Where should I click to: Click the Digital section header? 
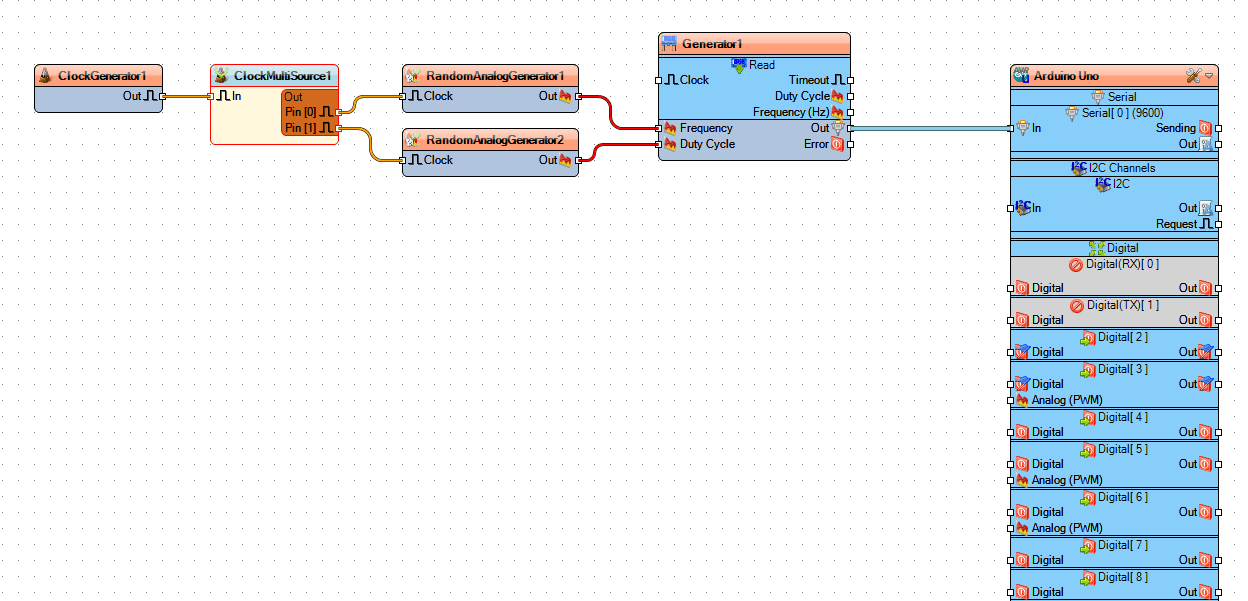[1114, 248]
